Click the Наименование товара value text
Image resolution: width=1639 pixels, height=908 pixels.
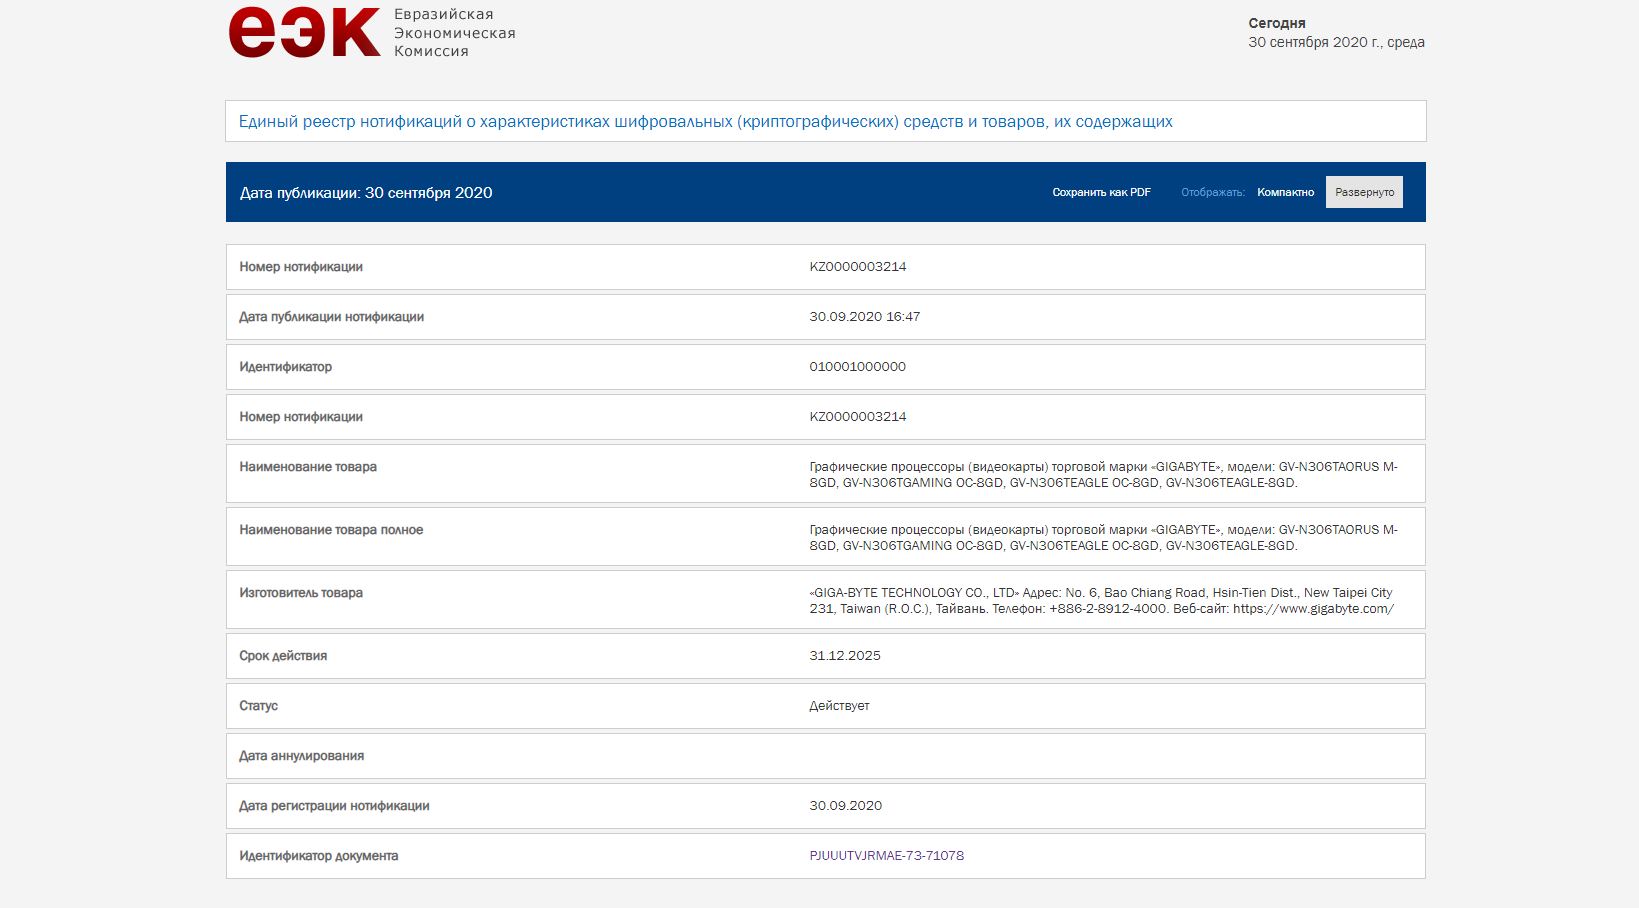tap(1103, 475)
